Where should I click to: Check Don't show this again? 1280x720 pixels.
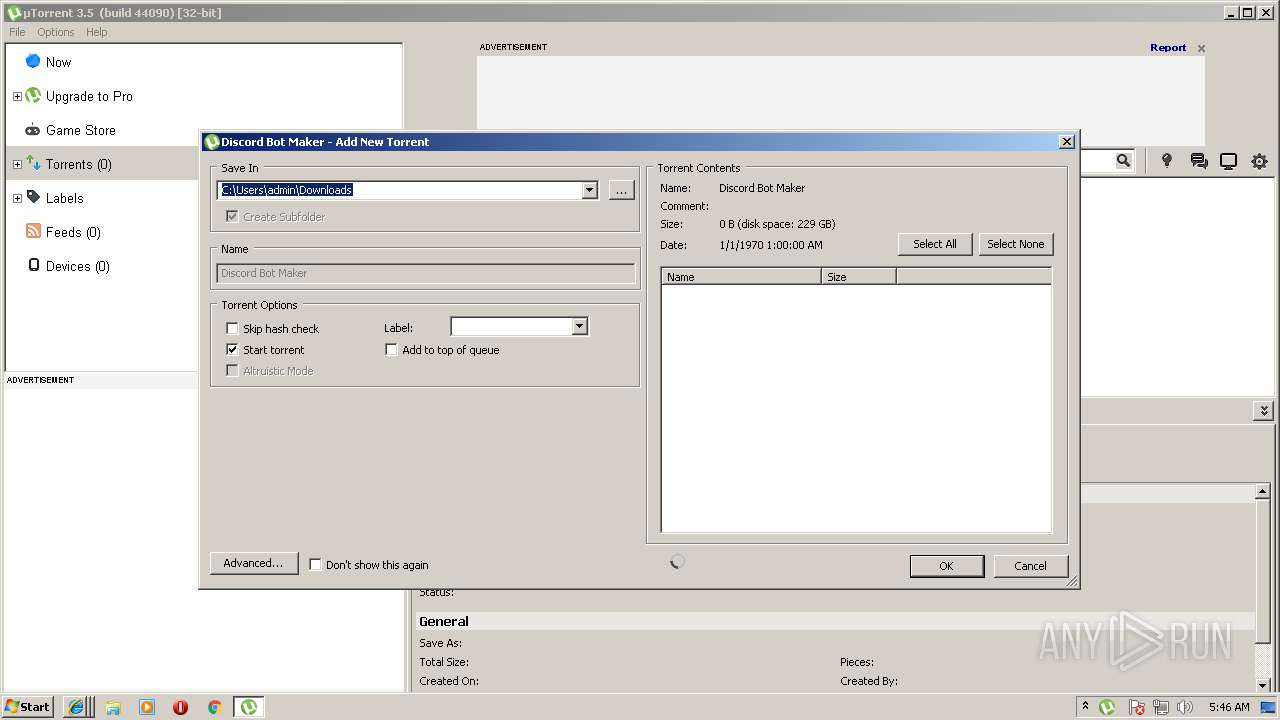tap(315, 564)
